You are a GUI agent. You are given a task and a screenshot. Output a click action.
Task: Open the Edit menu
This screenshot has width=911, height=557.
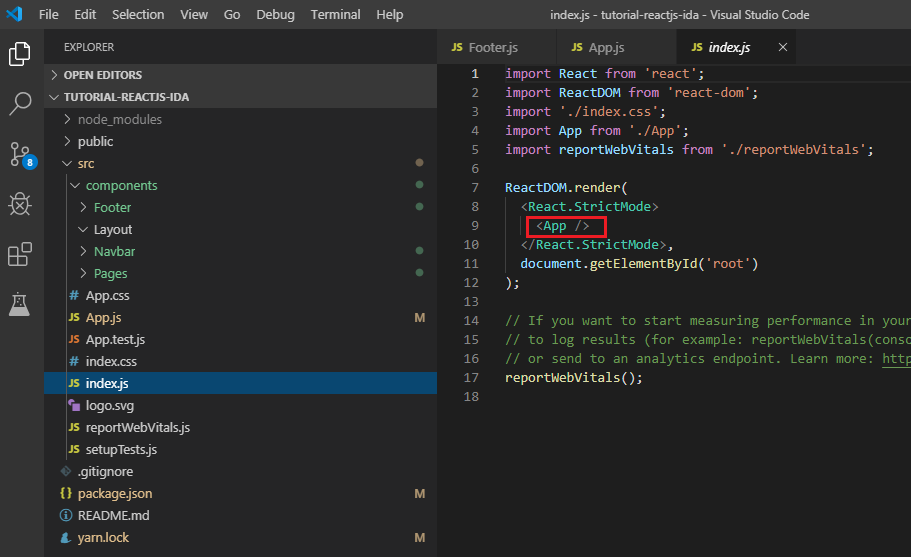85,15
